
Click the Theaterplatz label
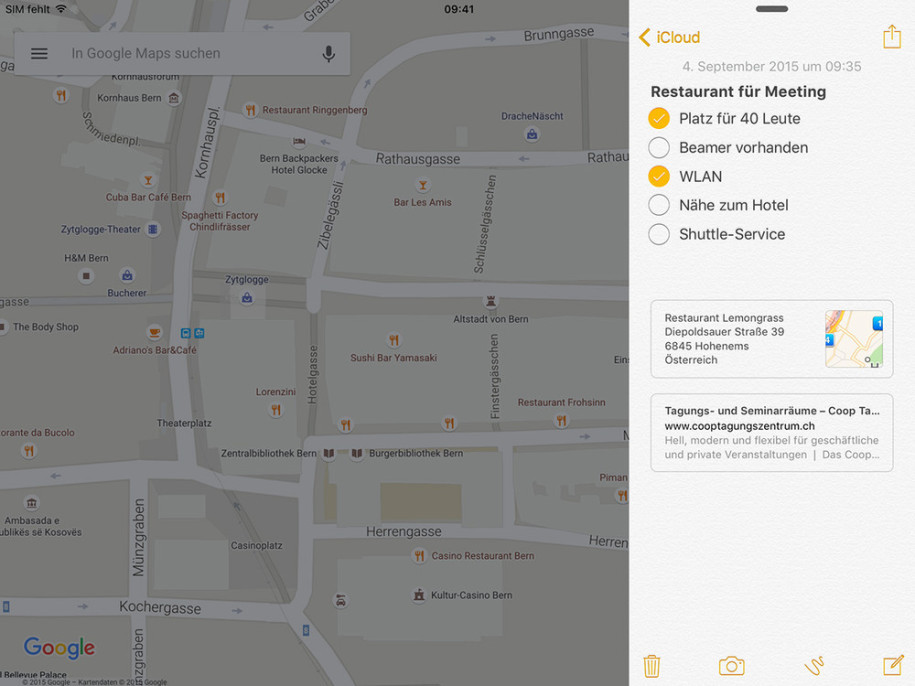click(184, 423)
